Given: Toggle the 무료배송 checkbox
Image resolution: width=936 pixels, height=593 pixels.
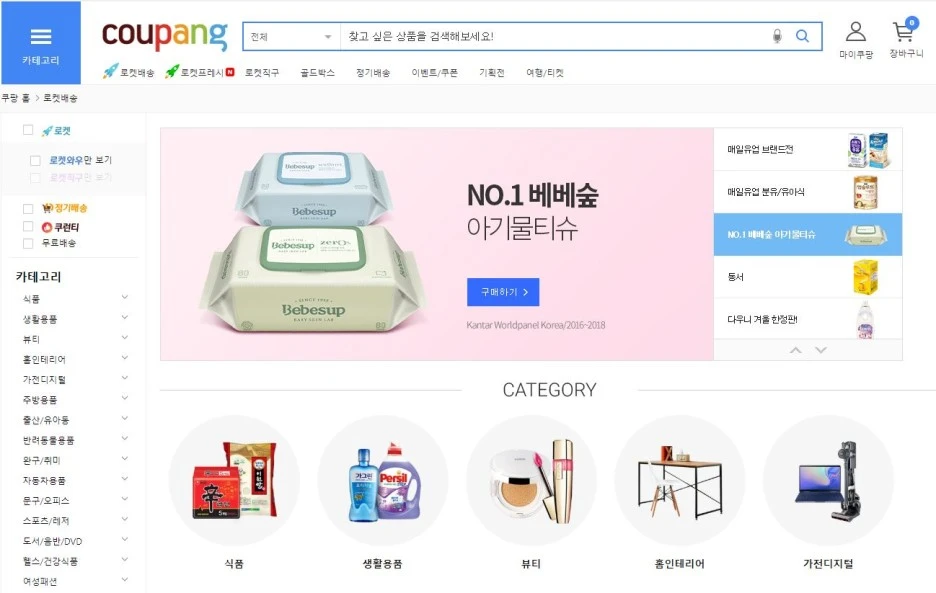Looking at the screenshot, I should pos(27,243).
